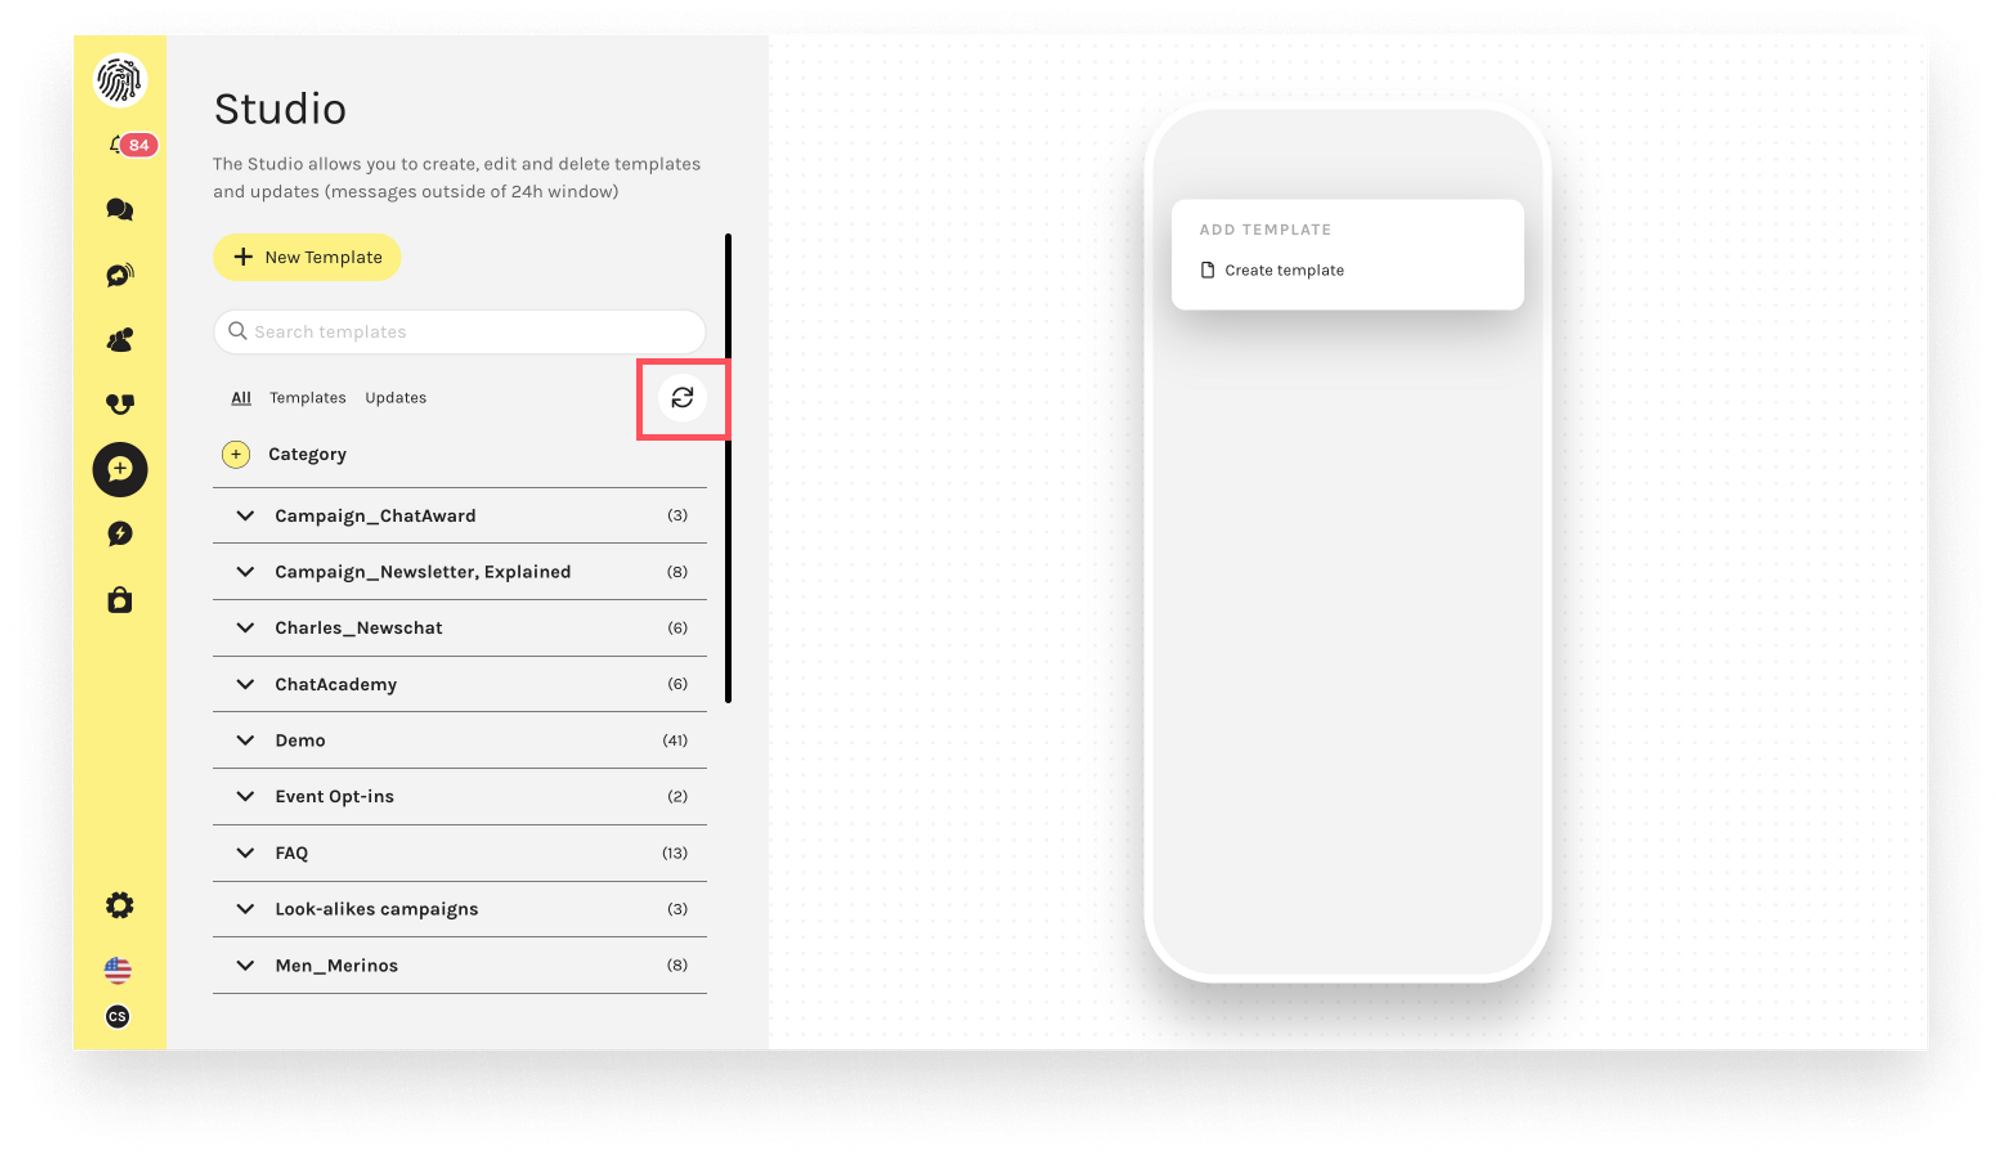Select the shop/store icon

tap(120, 600)
